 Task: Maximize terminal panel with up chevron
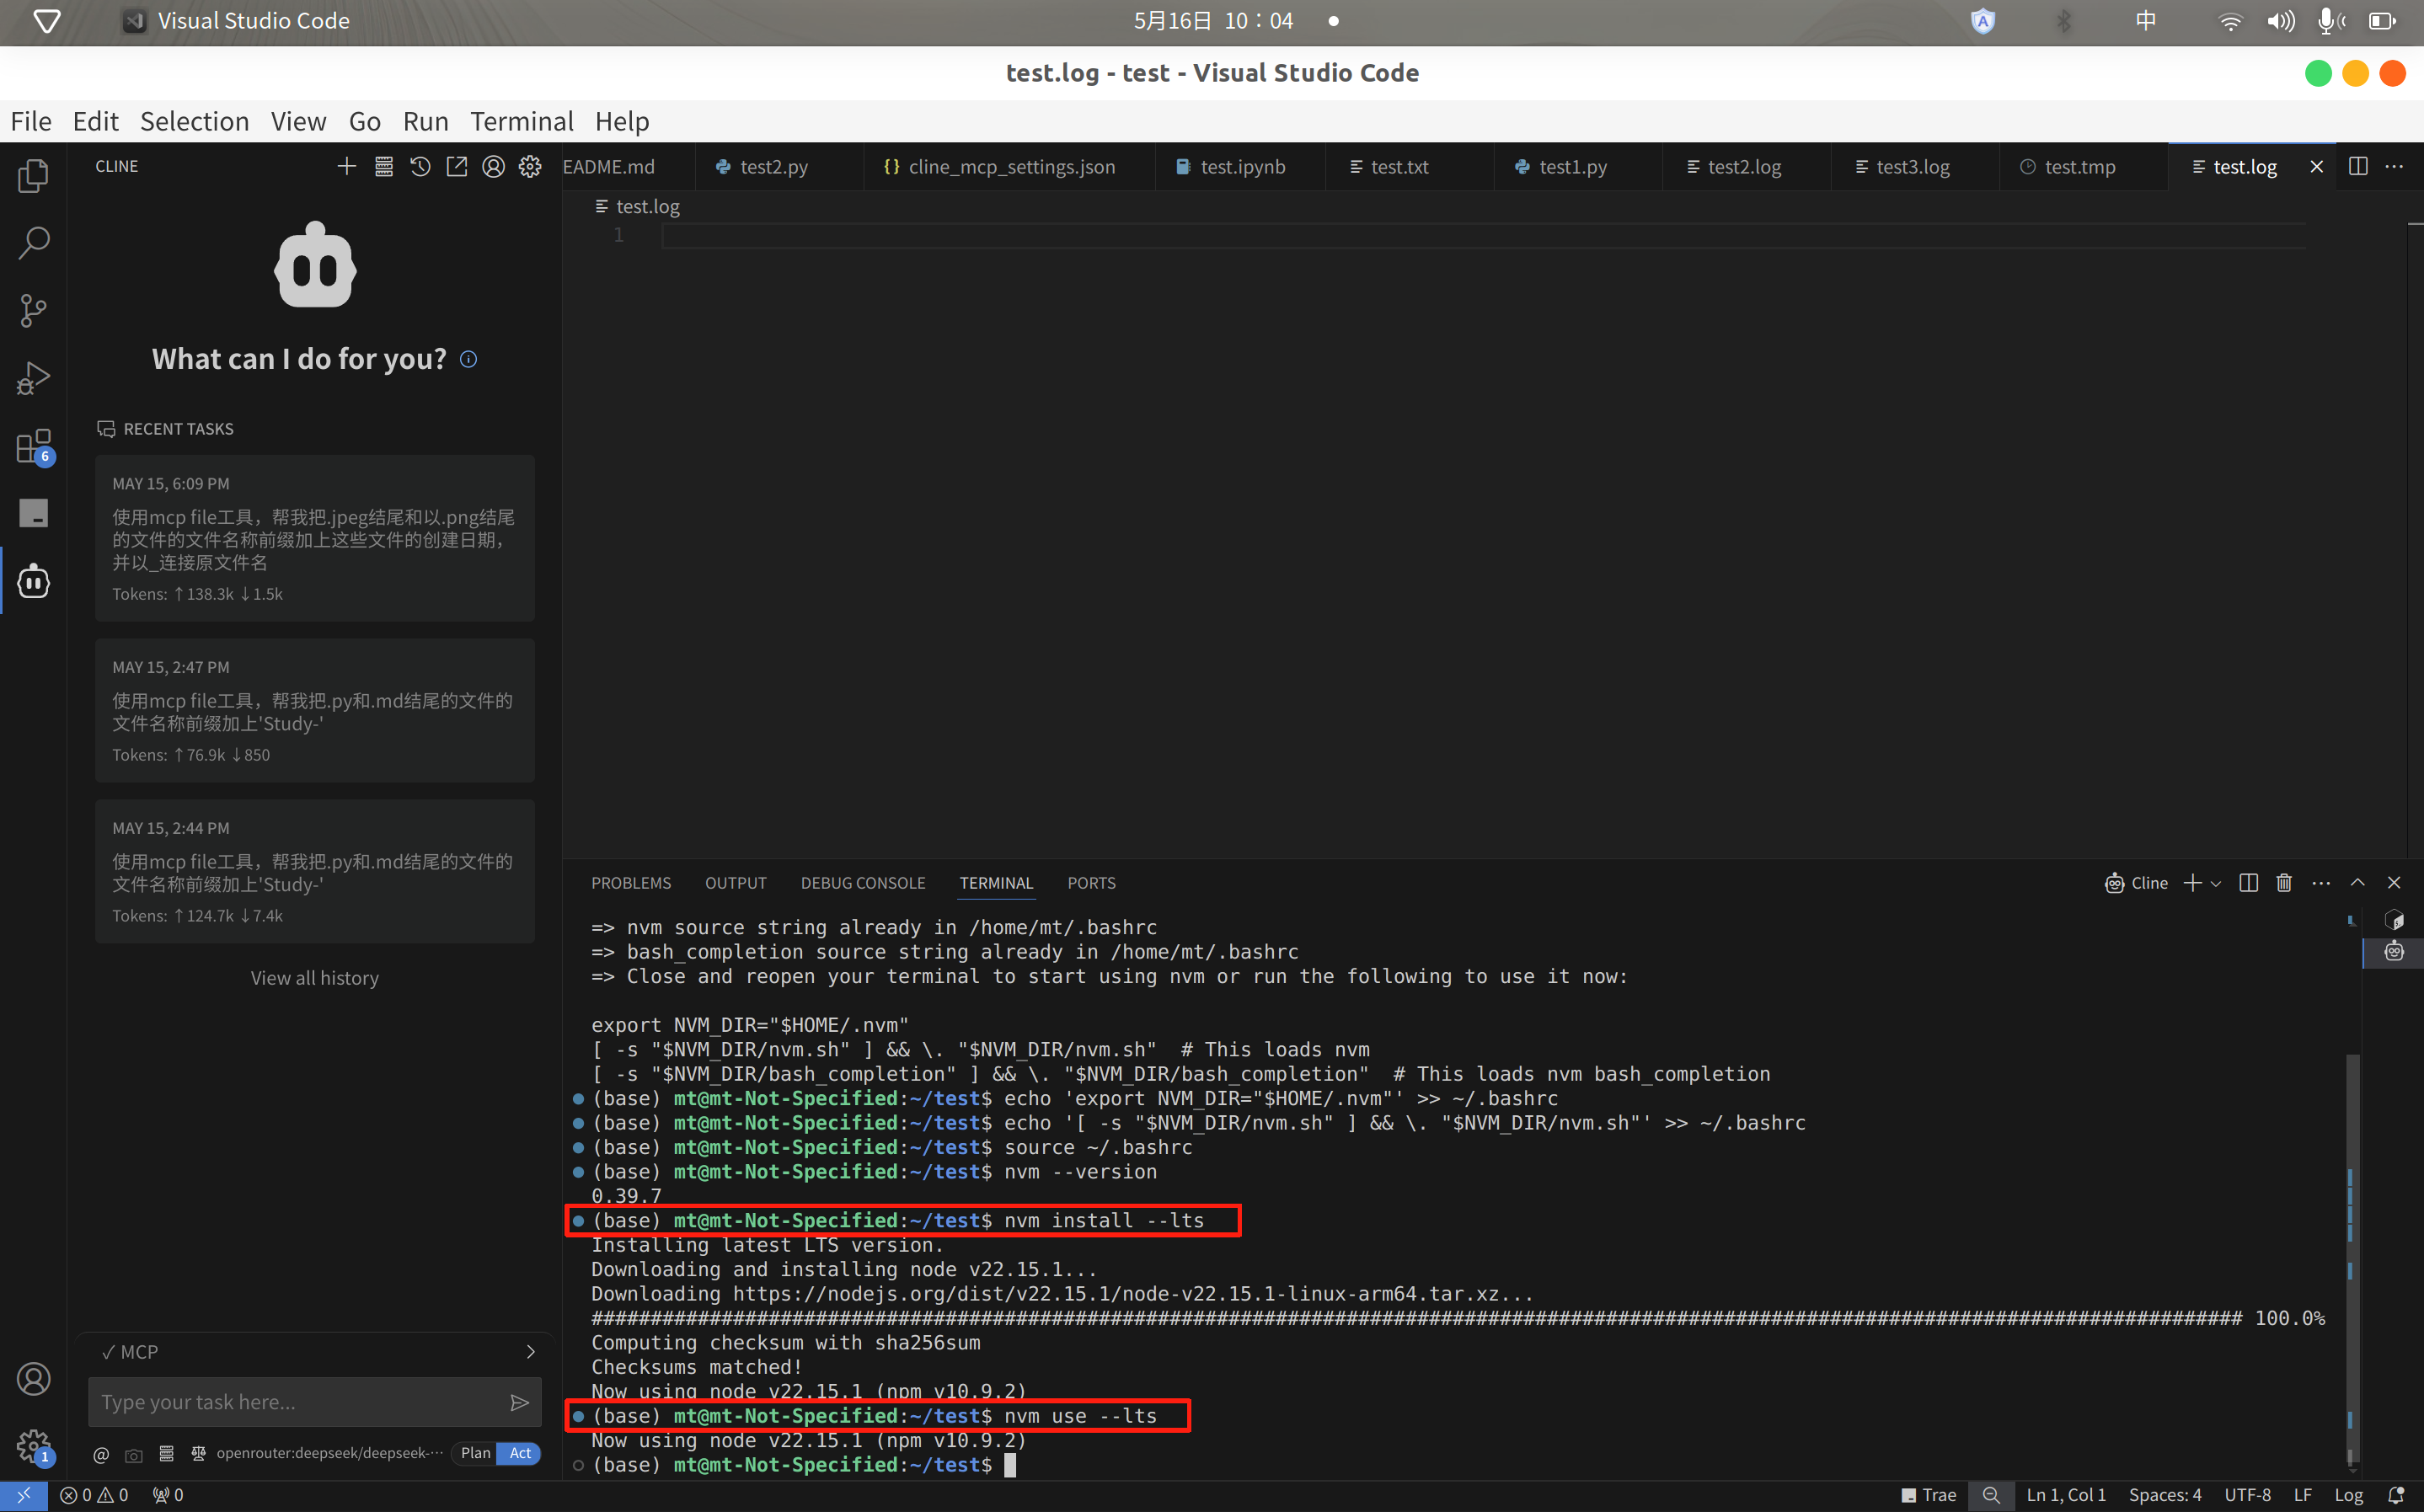[x=2357, y=882]
